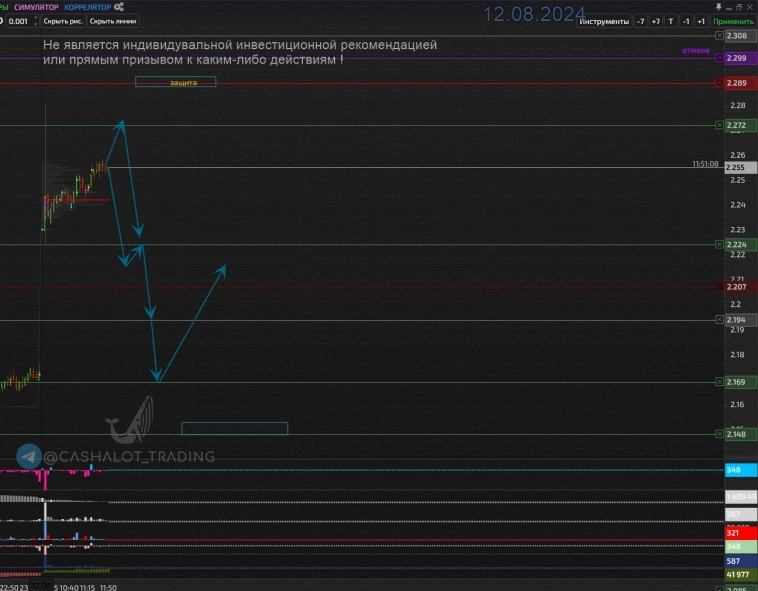Open the СИМУЛЯТОР tab
758x591 pixels.
pyautogui.click(x=36, y=7)
